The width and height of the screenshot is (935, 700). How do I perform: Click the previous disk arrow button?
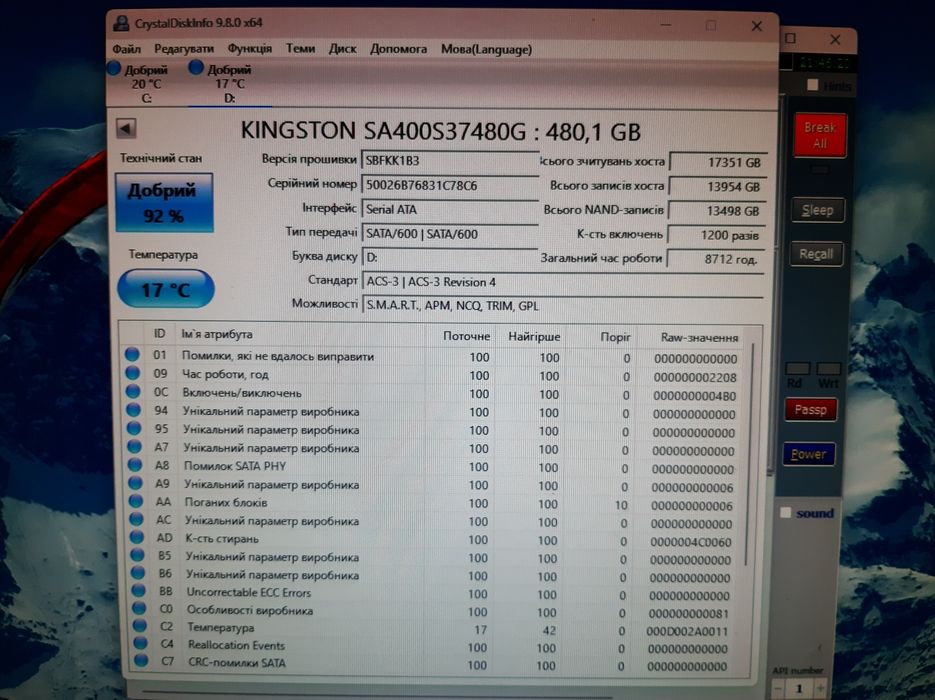click(126, 128)
